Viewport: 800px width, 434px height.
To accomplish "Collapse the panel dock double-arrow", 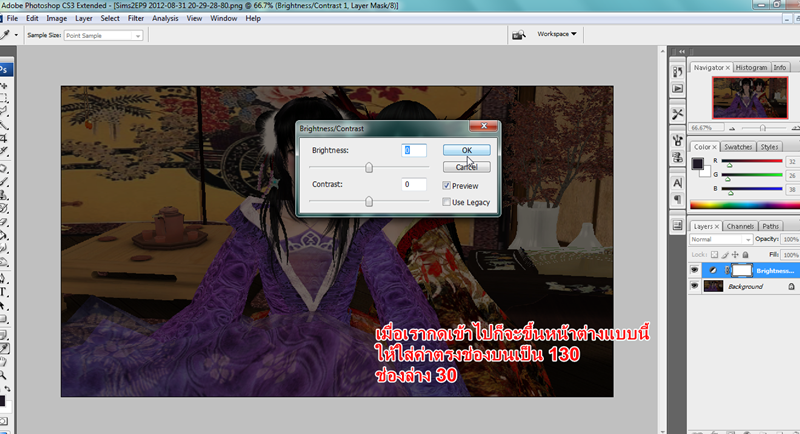I will (x=682, y=52).
